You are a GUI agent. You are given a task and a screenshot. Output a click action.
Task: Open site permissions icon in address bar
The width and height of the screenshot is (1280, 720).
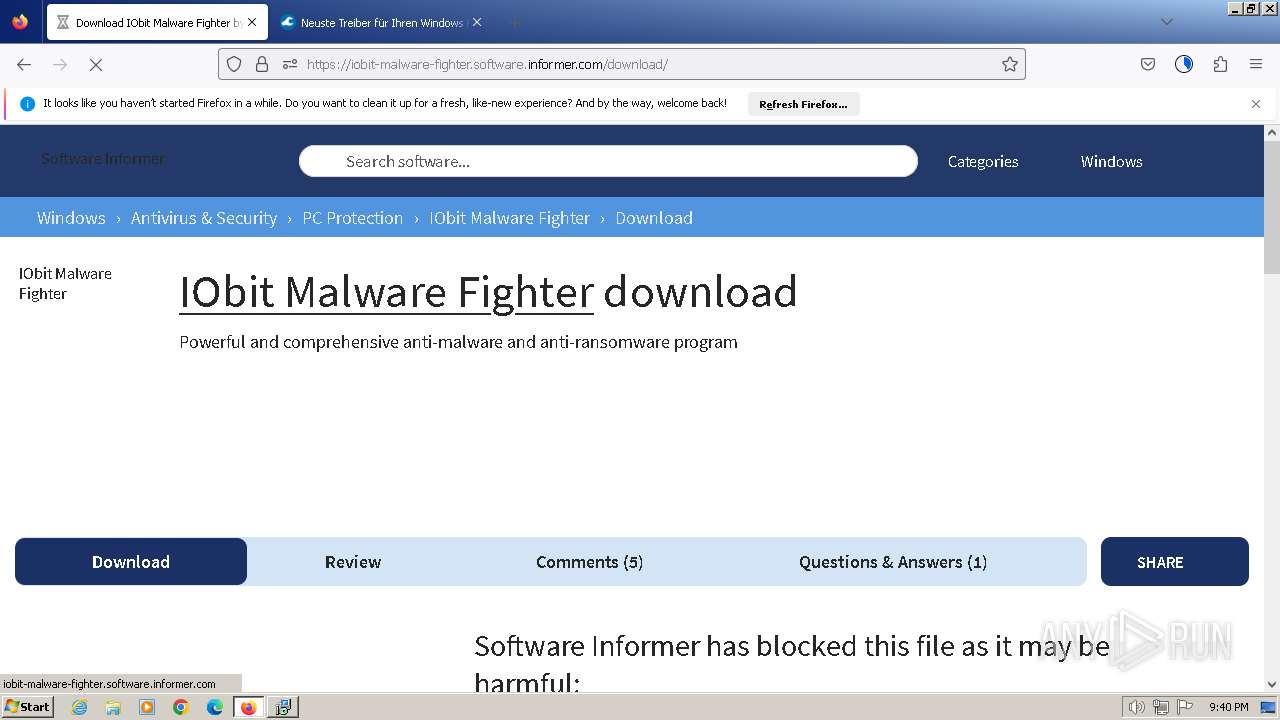click(290, 64)
